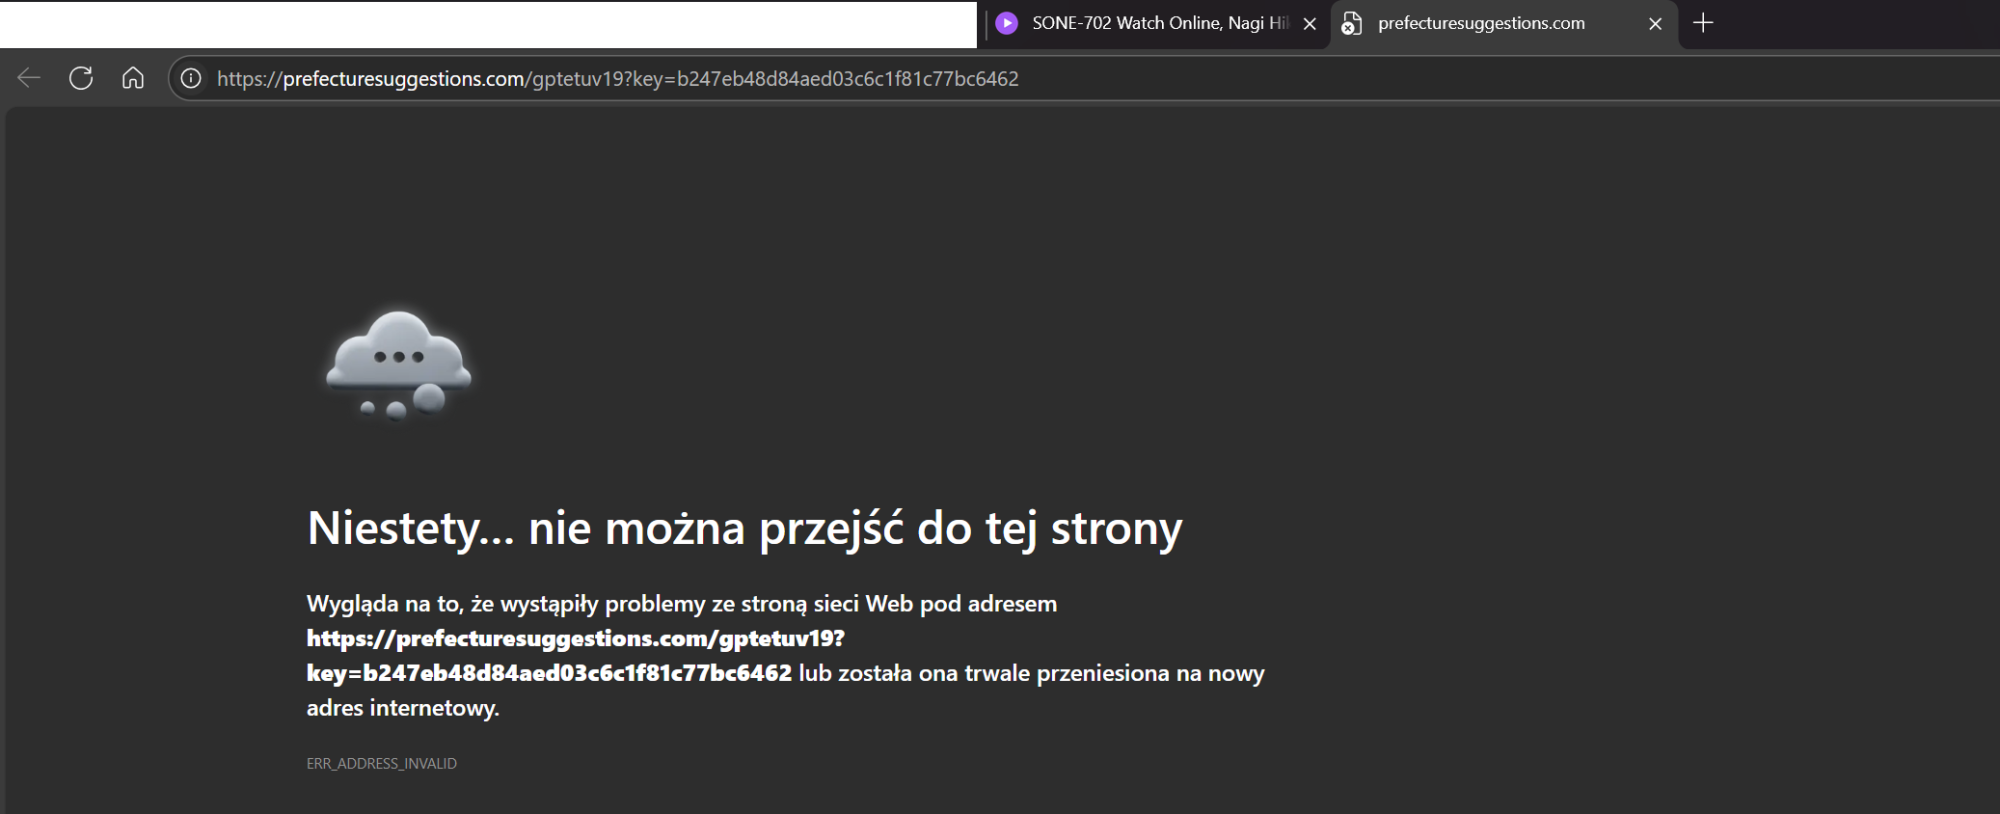Click the "Wygląda na to" description line
The height and width of the screenshot is (814, 2000).
point(681,603)
